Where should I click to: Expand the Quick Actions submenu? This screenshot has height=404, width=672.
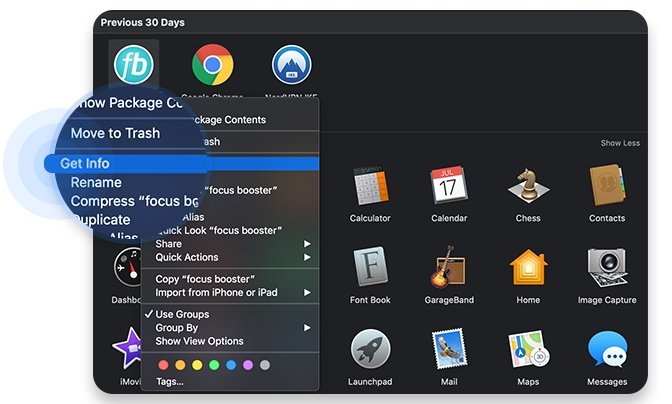229,257
